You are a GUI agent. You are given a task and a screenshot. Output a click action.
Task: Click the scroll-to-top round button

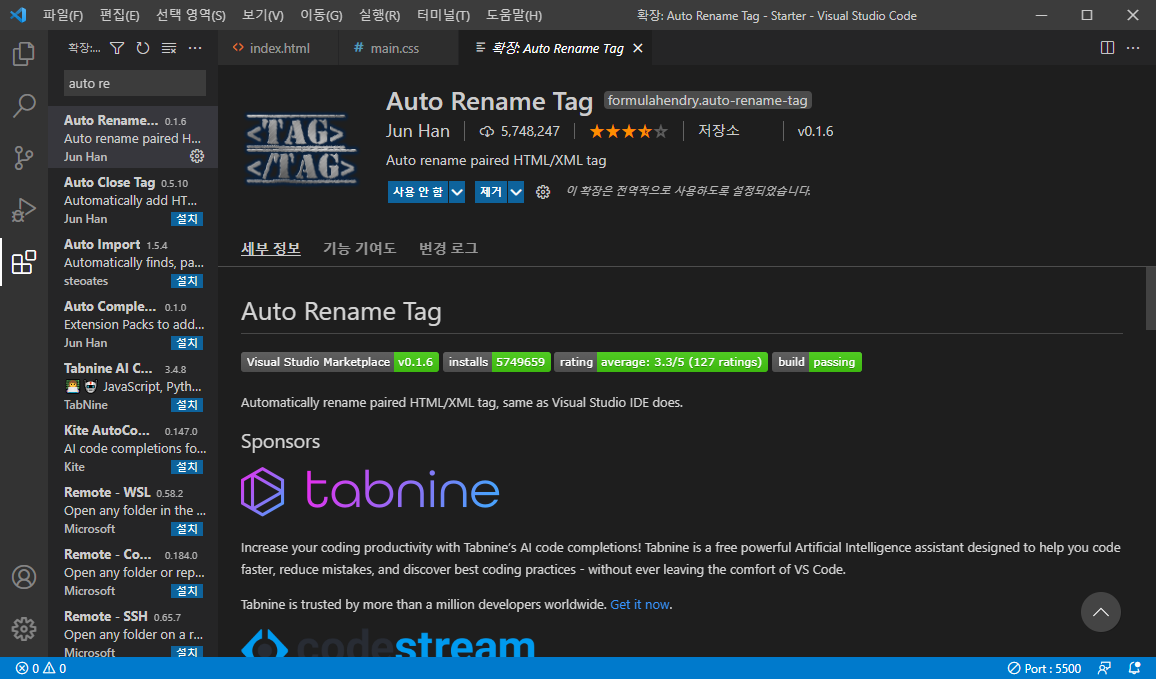(1101, 612)
